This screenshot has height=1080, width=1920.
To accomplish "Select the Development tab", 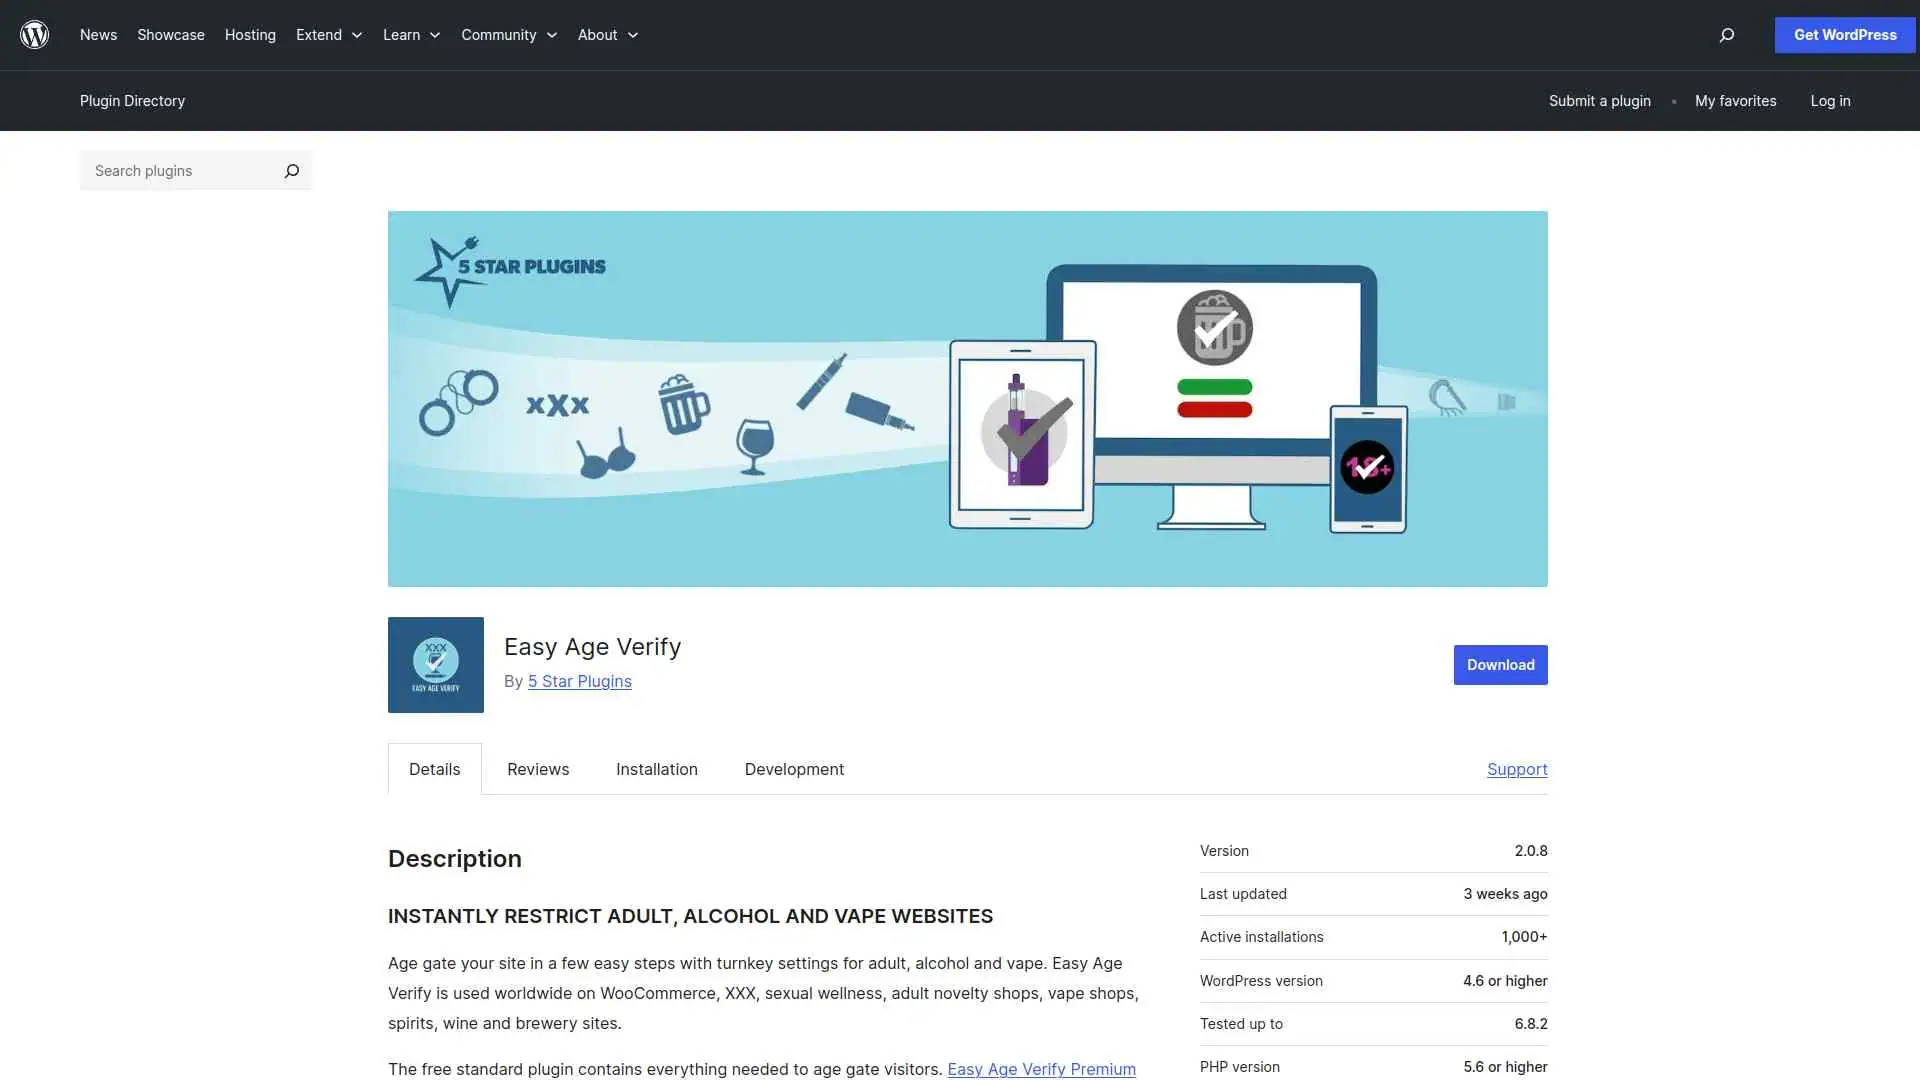I will click(793, 769).
